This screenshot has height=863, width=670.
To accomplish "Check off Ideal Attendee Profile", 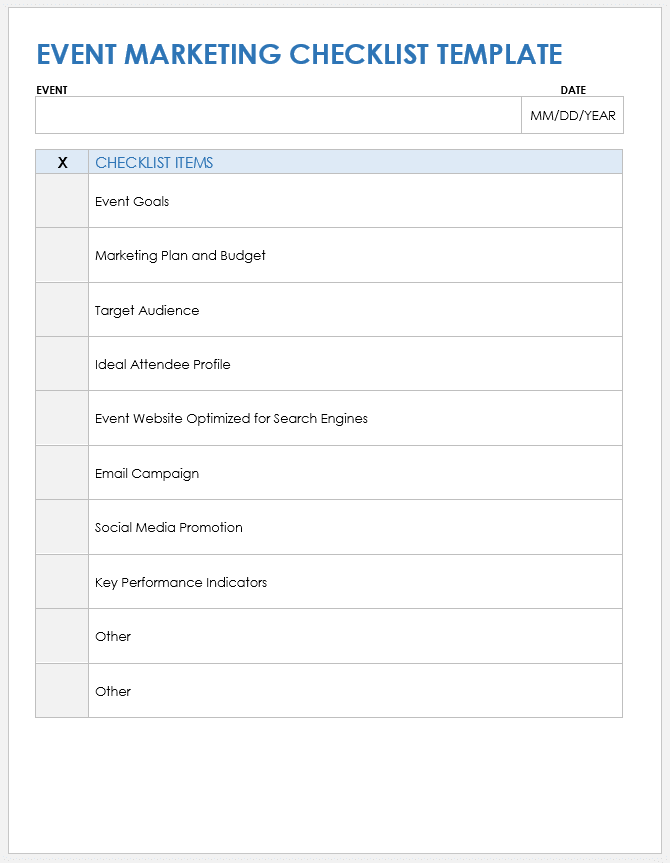I will click(x=62, y=364).
